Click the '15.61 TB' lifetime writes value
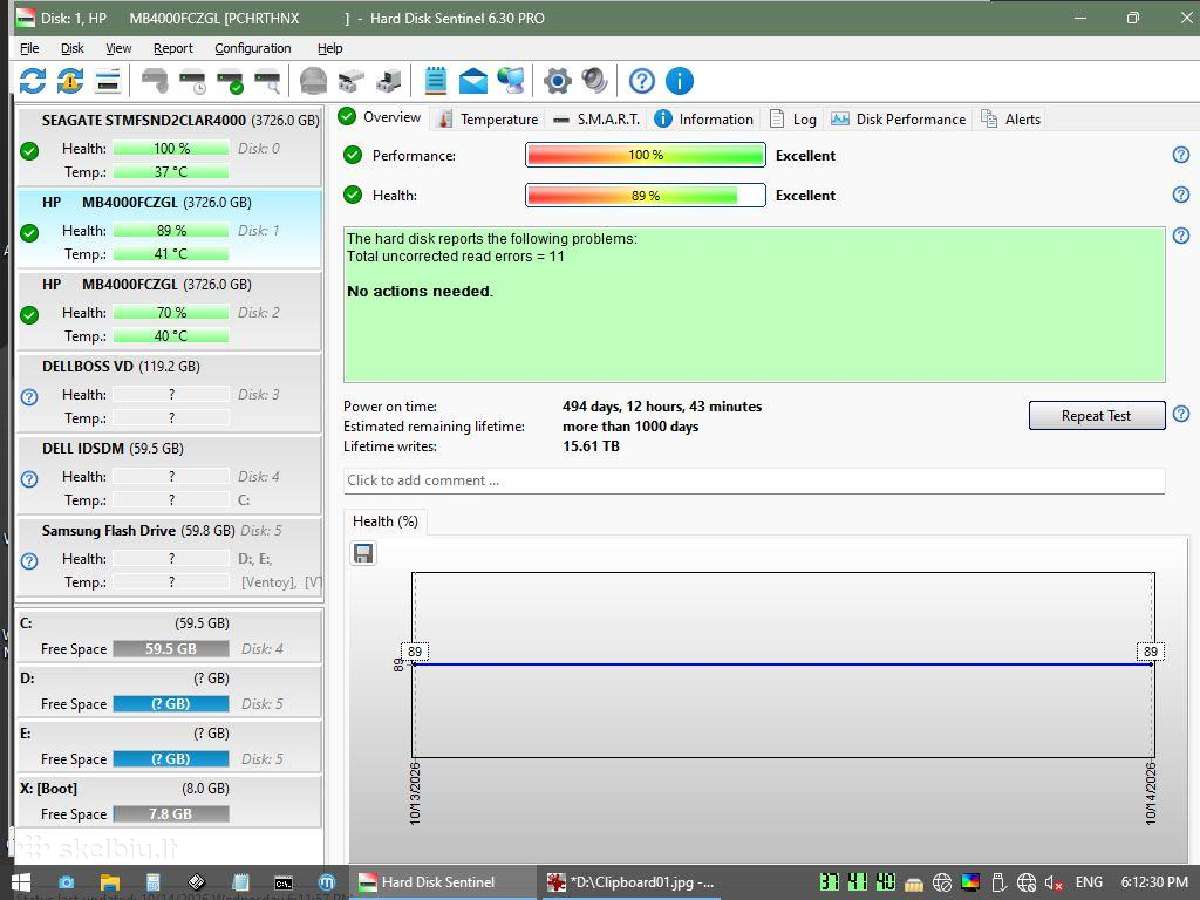Screen dimensions: 1200x900 pyautogui.click(x=591, y=446)
